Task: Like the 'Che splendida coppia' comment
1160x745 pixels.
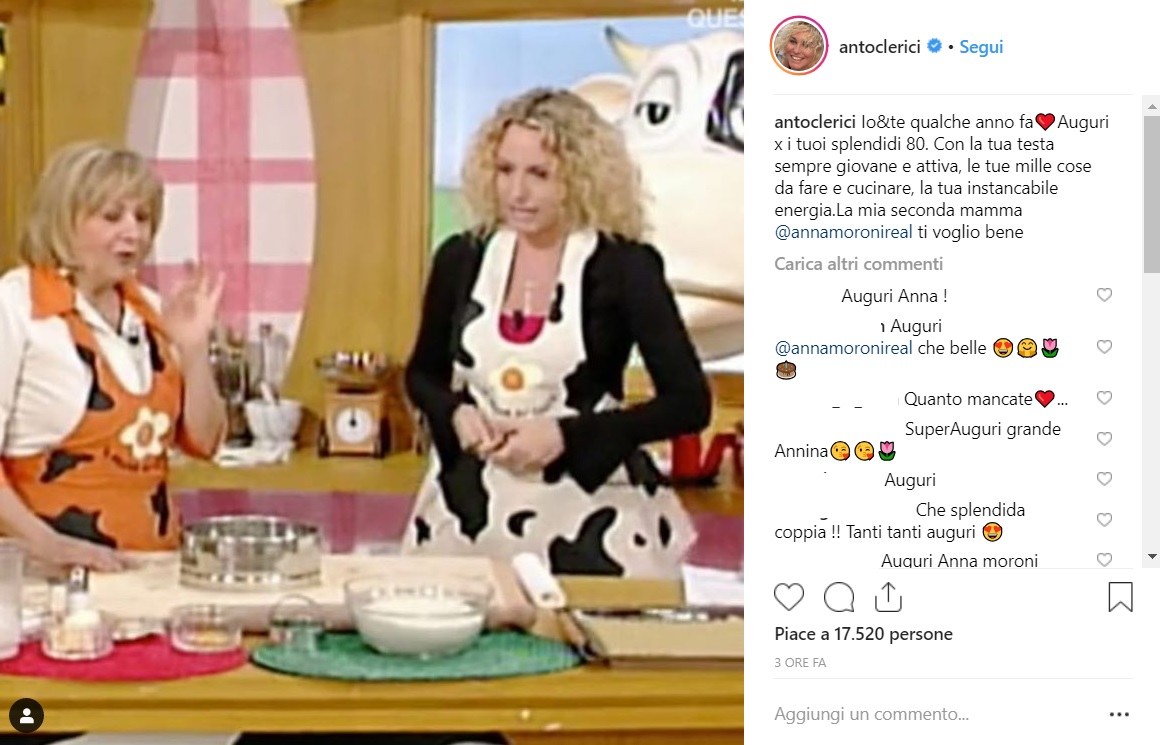Action: click(x=1104, y=520)
